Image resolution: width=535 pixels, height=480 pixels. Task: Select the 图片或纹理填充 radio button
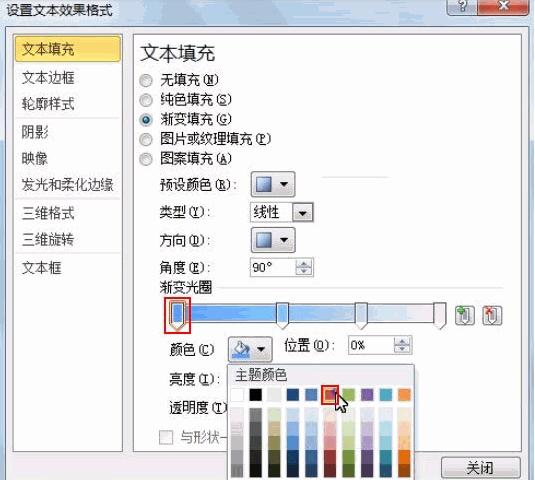pos(146,139)
